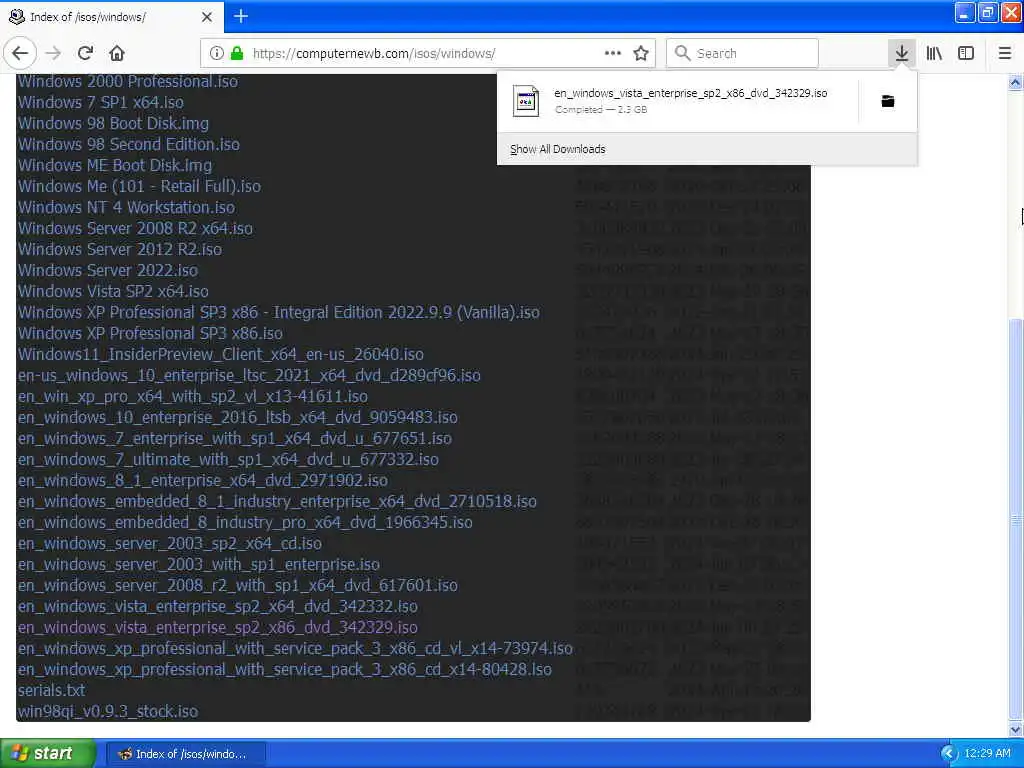Open Windows NT 4 Workstation.iso link

(x=126, y=207)
